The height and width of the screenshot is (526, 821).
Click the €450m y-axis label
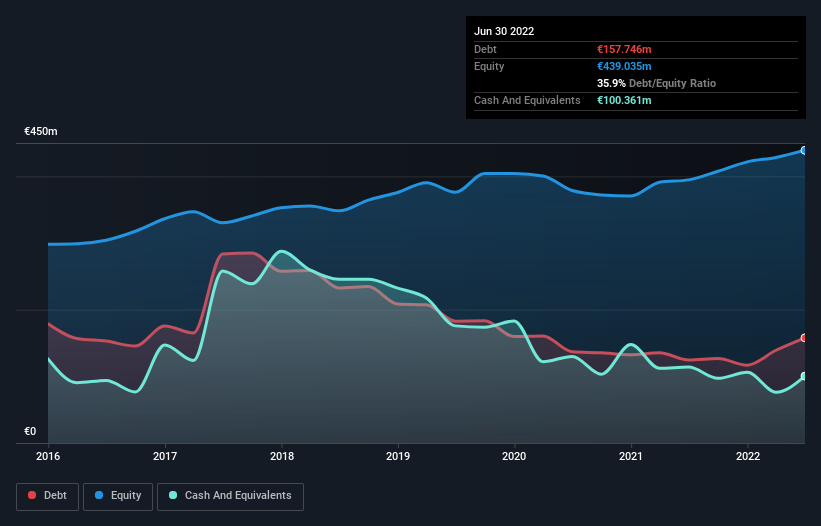tap(41, 131)
